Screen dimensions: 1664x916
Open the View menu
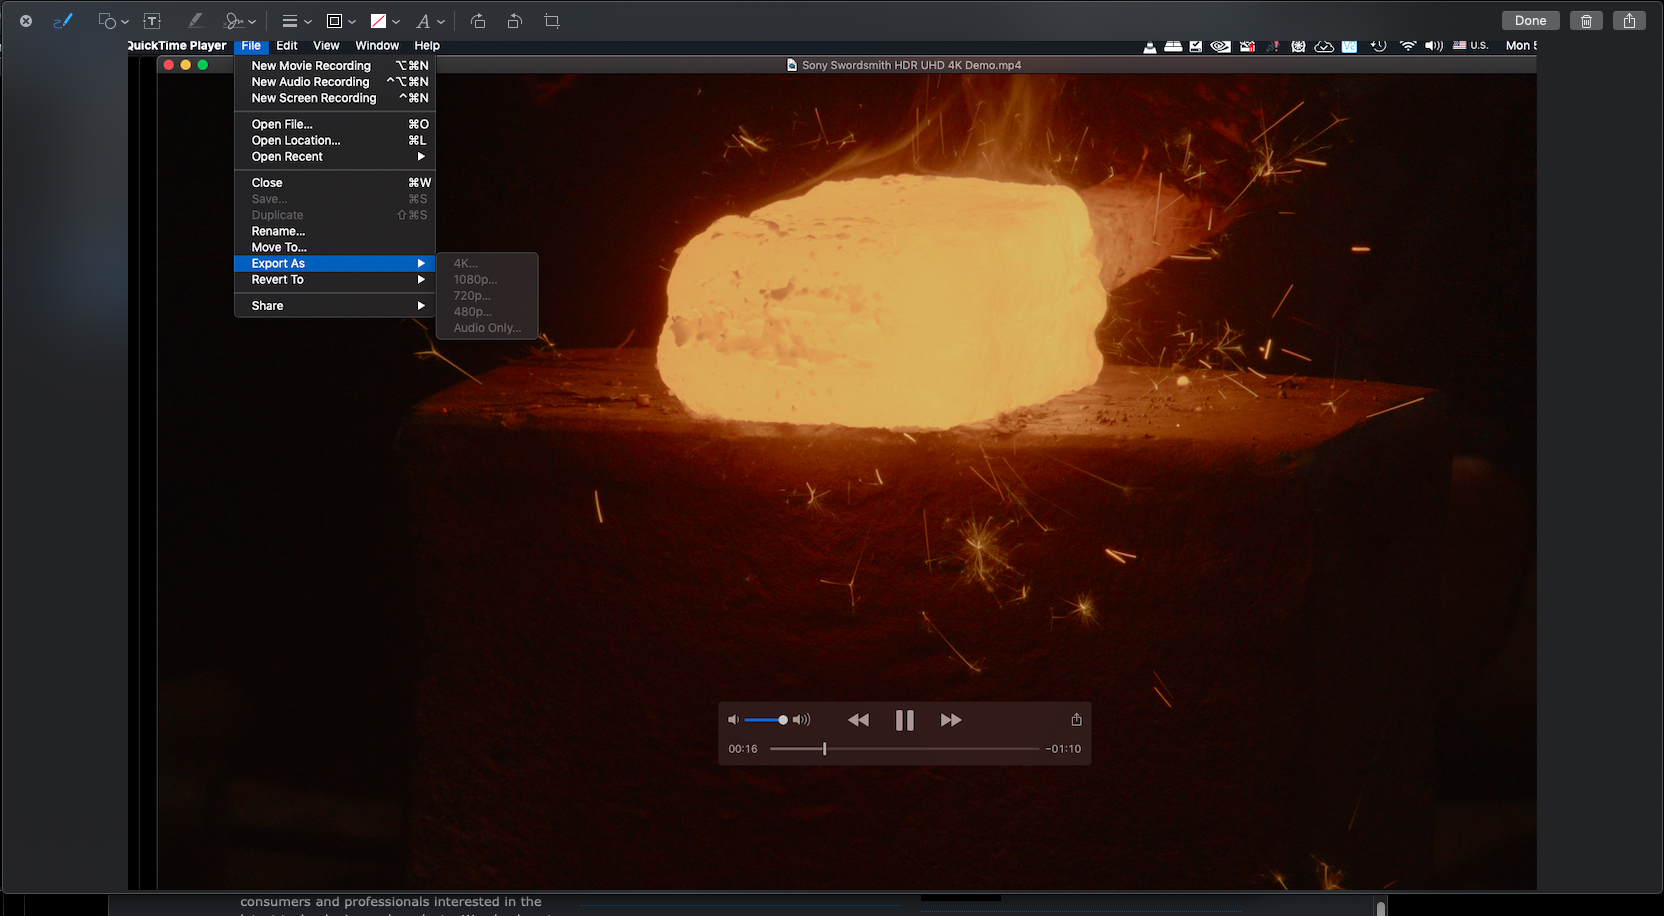[x=326, y=46]
